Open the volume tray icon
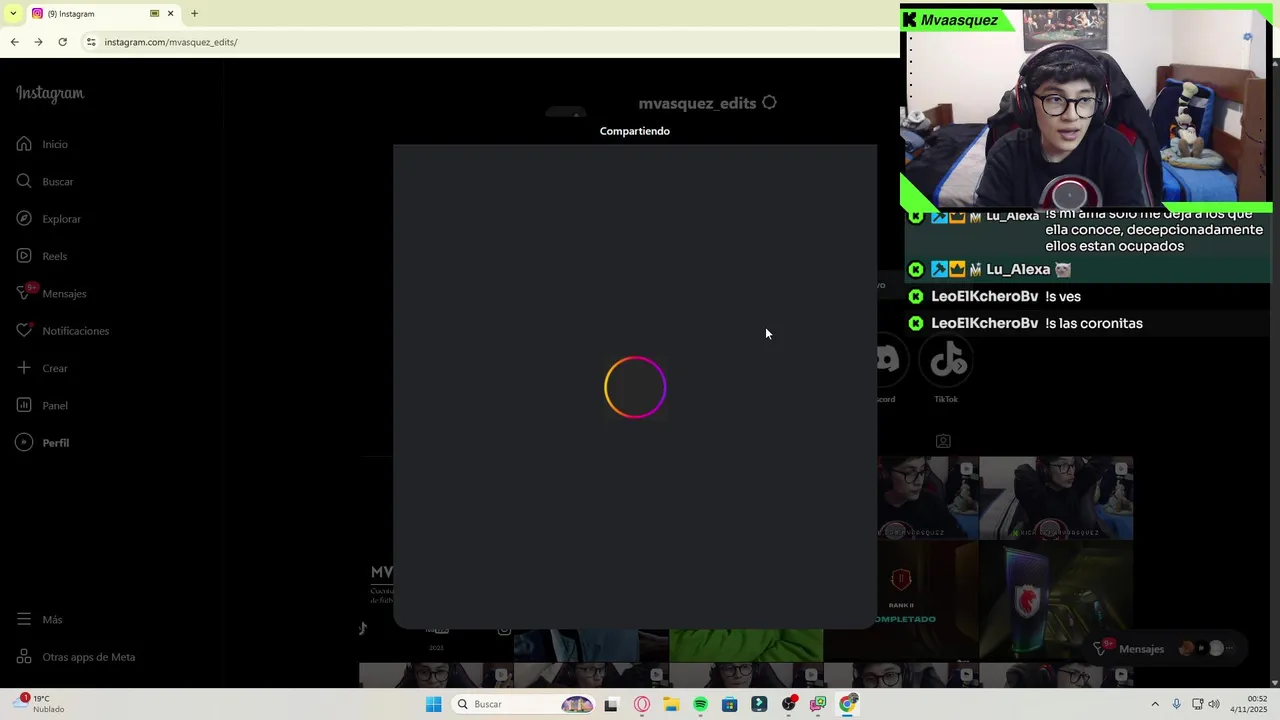Screen dimensions: 1280x720 (1214, 704)
